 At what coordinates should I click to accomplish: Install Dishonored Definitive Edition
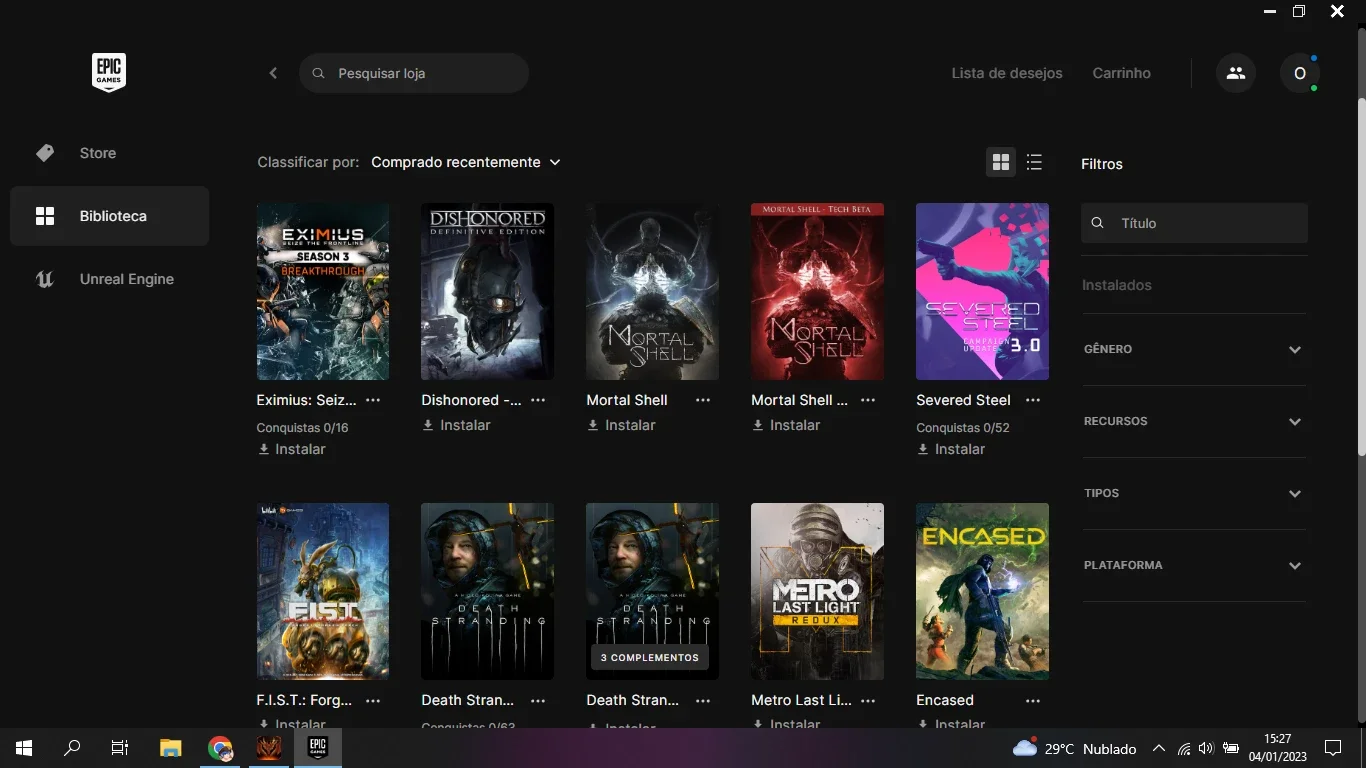(457, 425)
